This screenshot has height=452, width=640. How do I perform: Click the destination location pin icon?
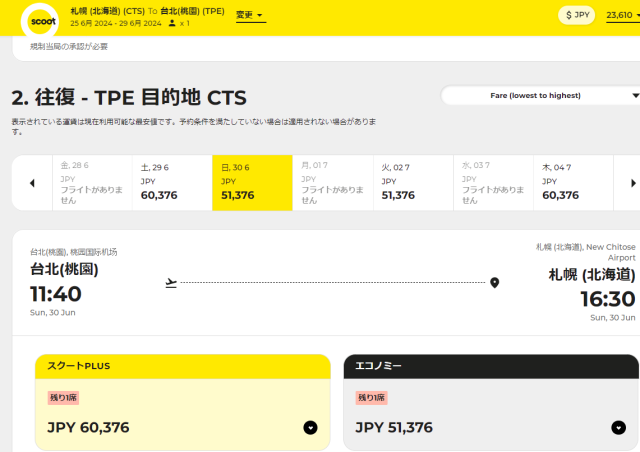click(494, 283)
